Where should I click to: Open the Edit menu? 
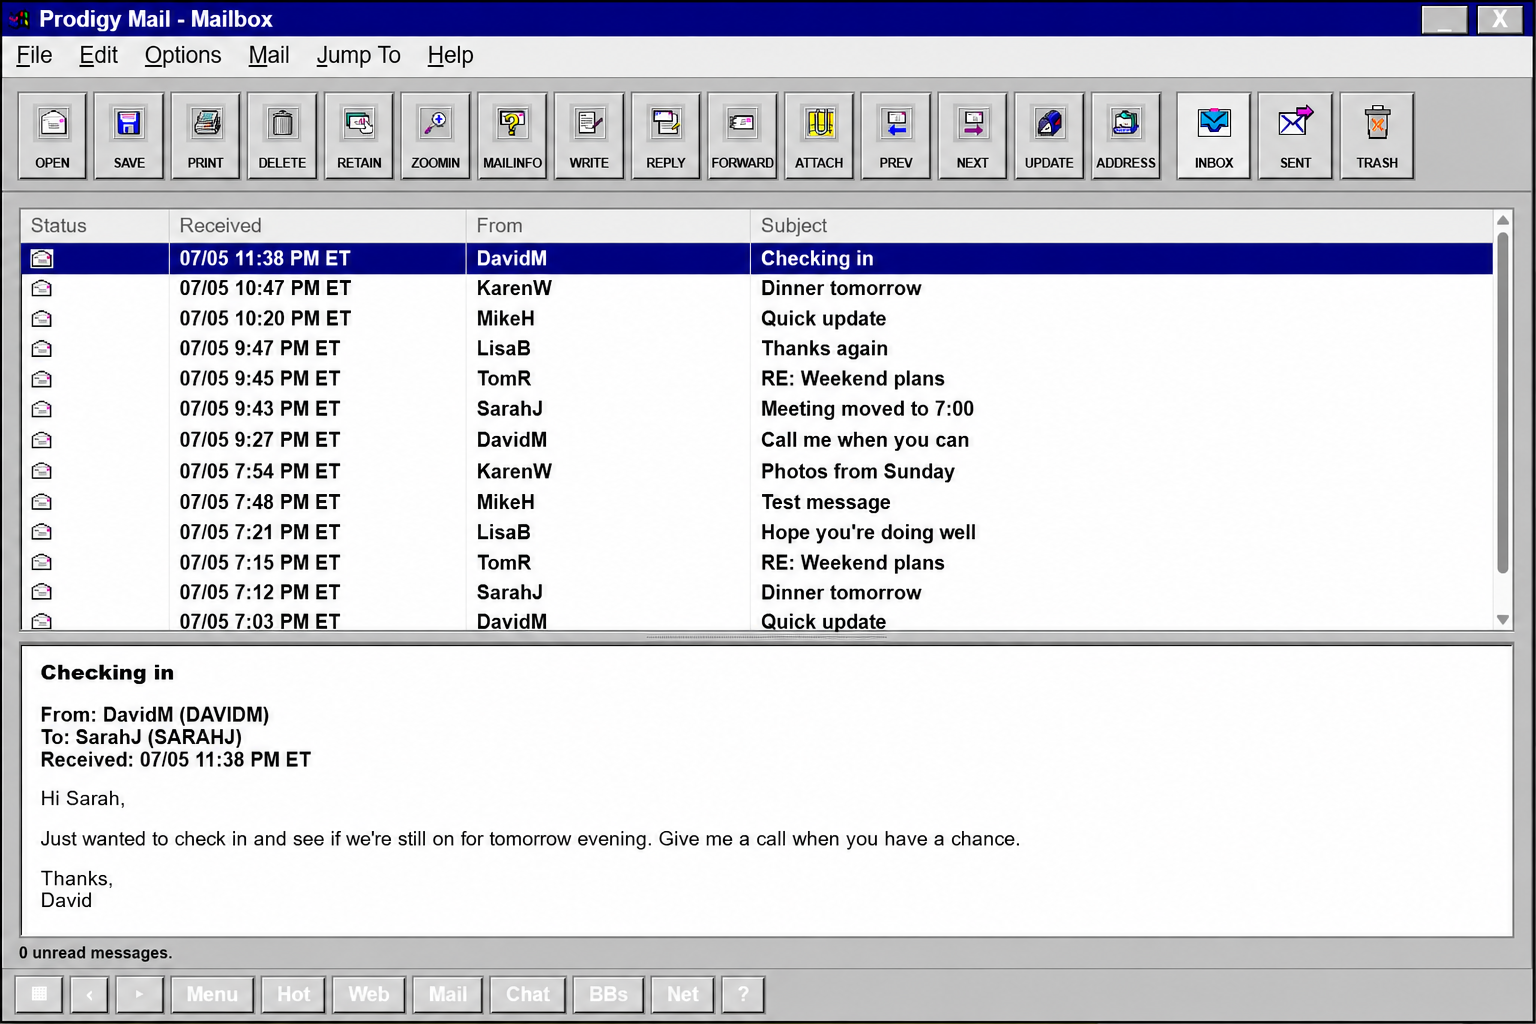click(x=98, y=55)
